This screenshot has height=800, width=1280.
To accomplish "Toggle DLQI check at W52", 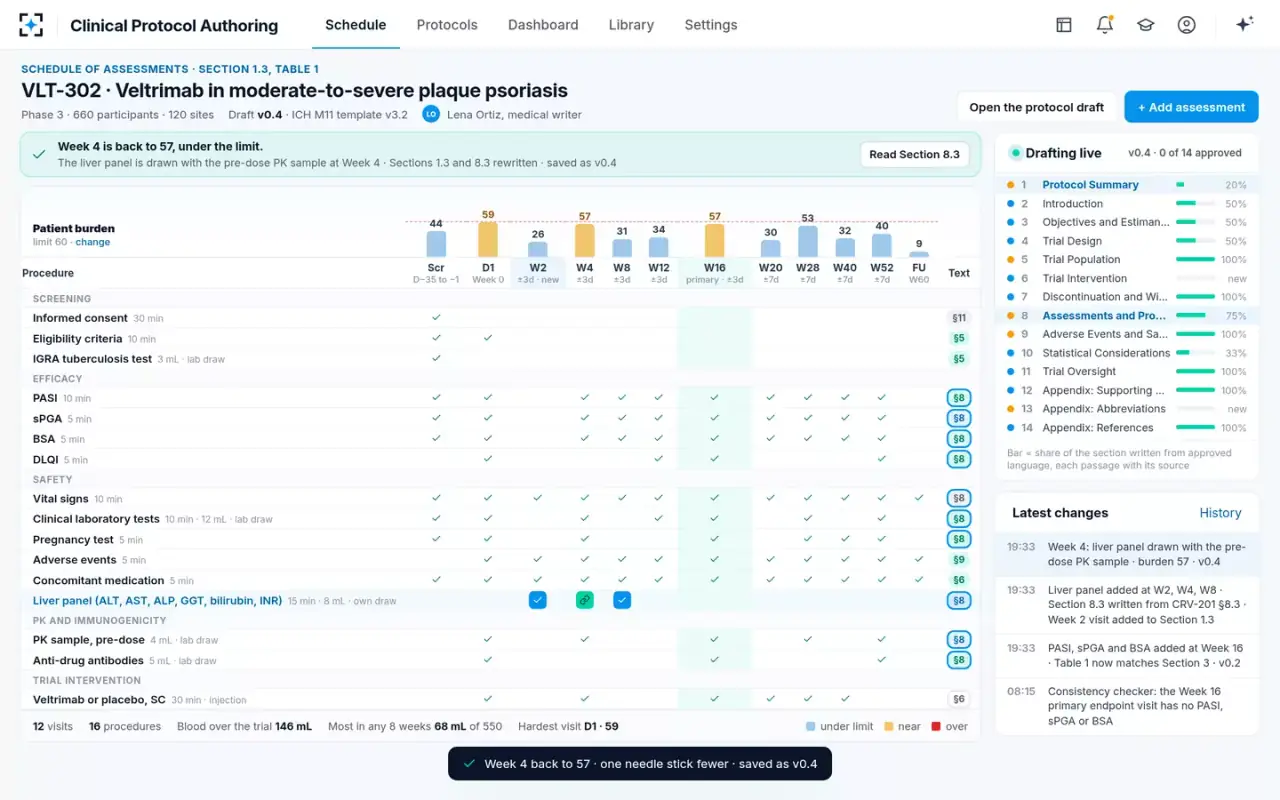I will (x=881, y=458).
